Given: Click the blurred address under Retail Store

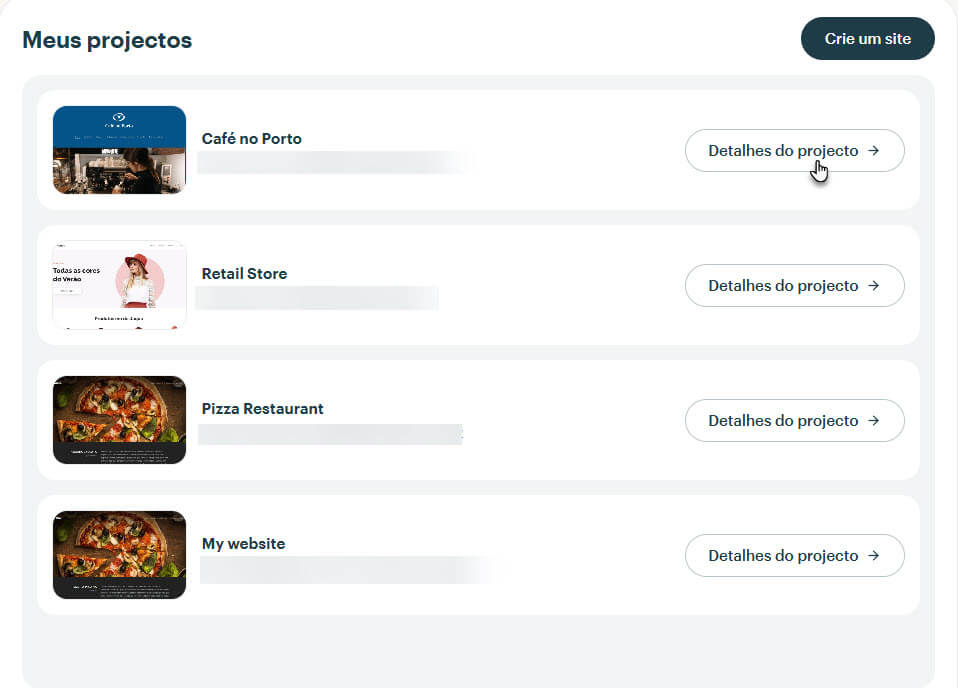Looking at the screenshot, I should tap(317, 298).
